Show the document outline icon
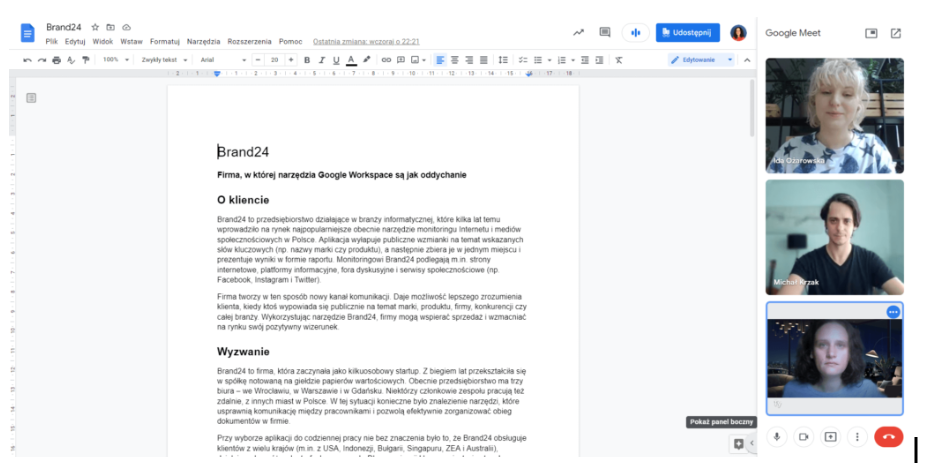 tap(31, 98)
